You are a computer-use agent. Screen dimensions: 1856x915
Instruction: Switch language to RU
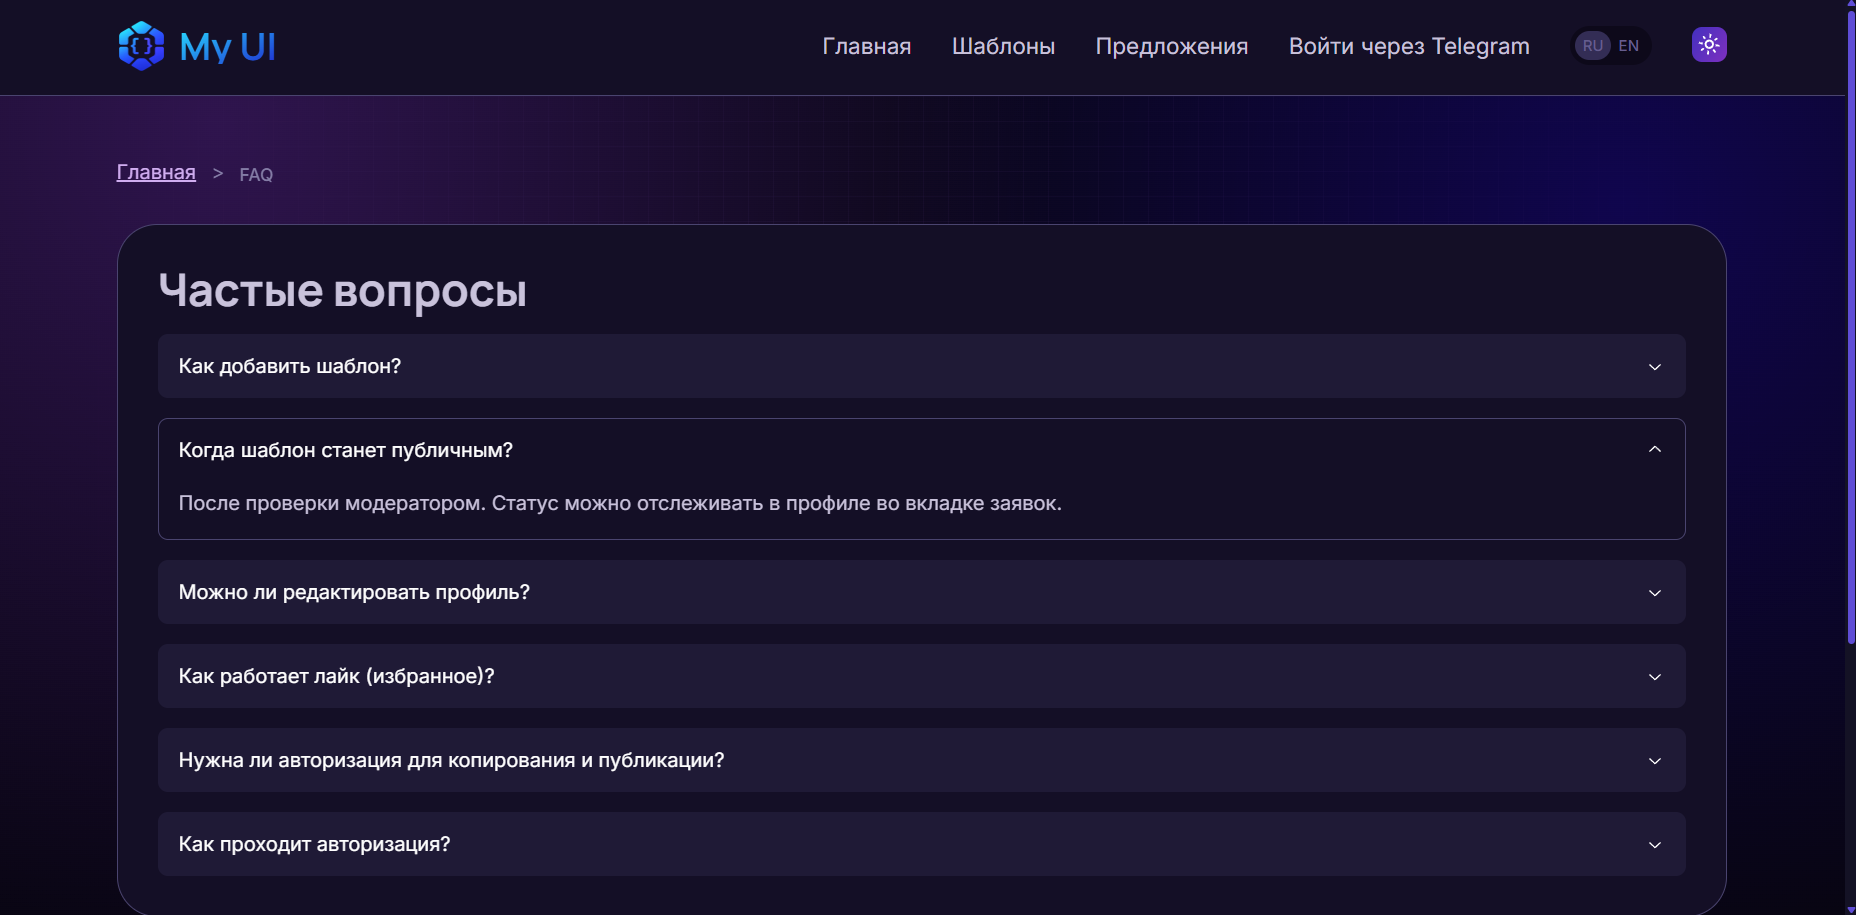click(1593, 46)
